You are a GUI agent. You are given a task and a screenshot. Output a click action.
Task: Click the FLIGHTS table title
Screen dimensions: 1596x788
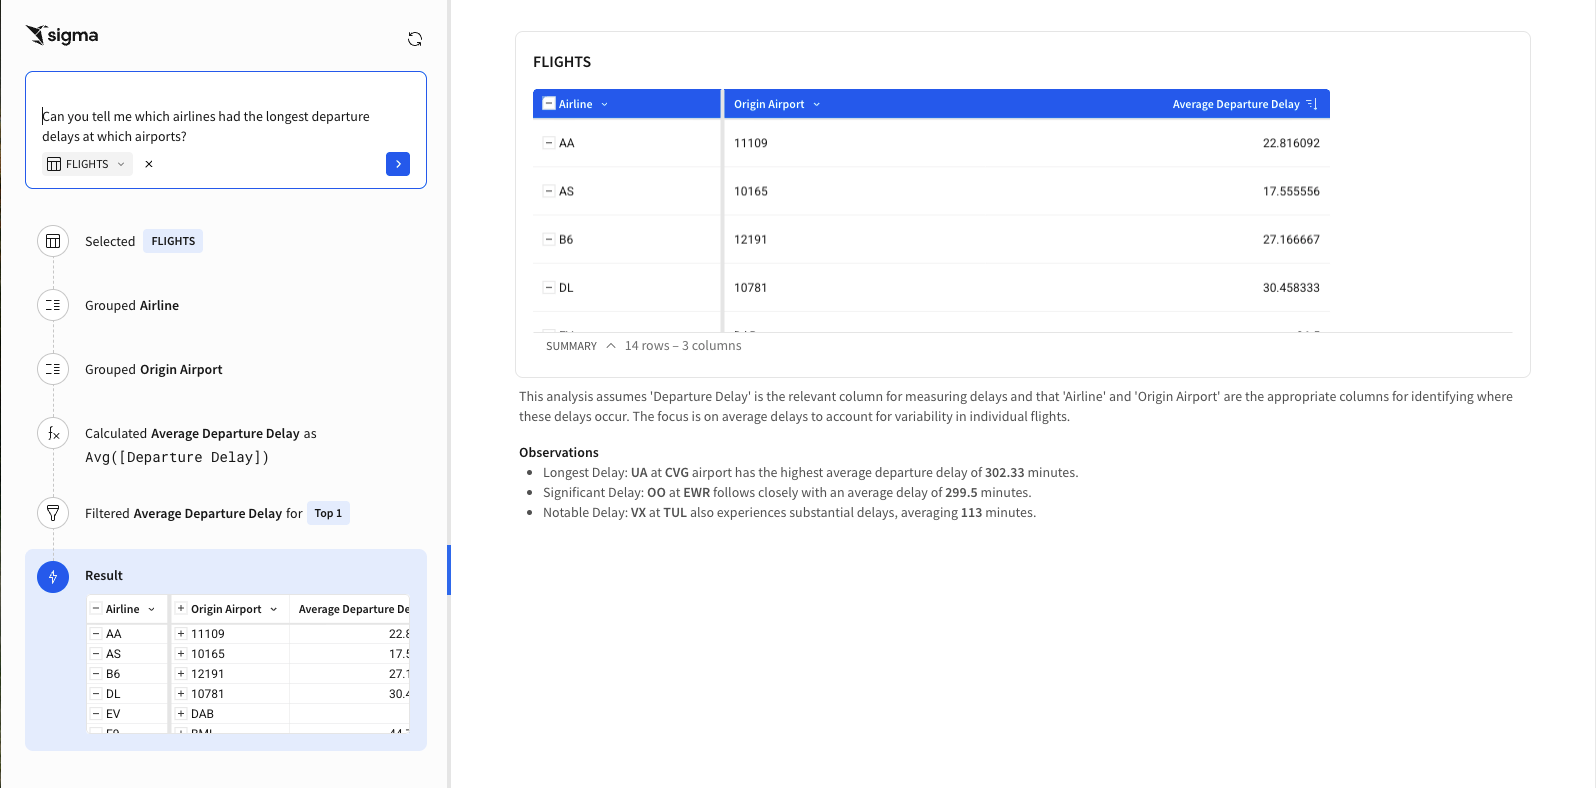point(562,62)
